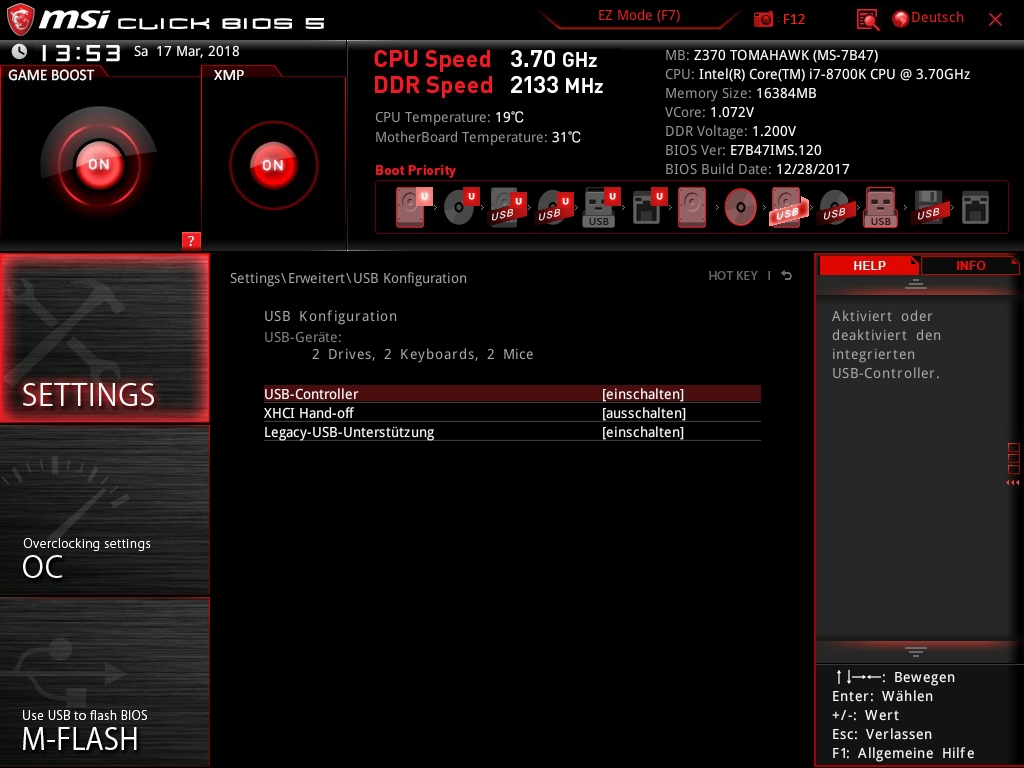Select the UEFI network boot device icon

[x=649, y=207]
